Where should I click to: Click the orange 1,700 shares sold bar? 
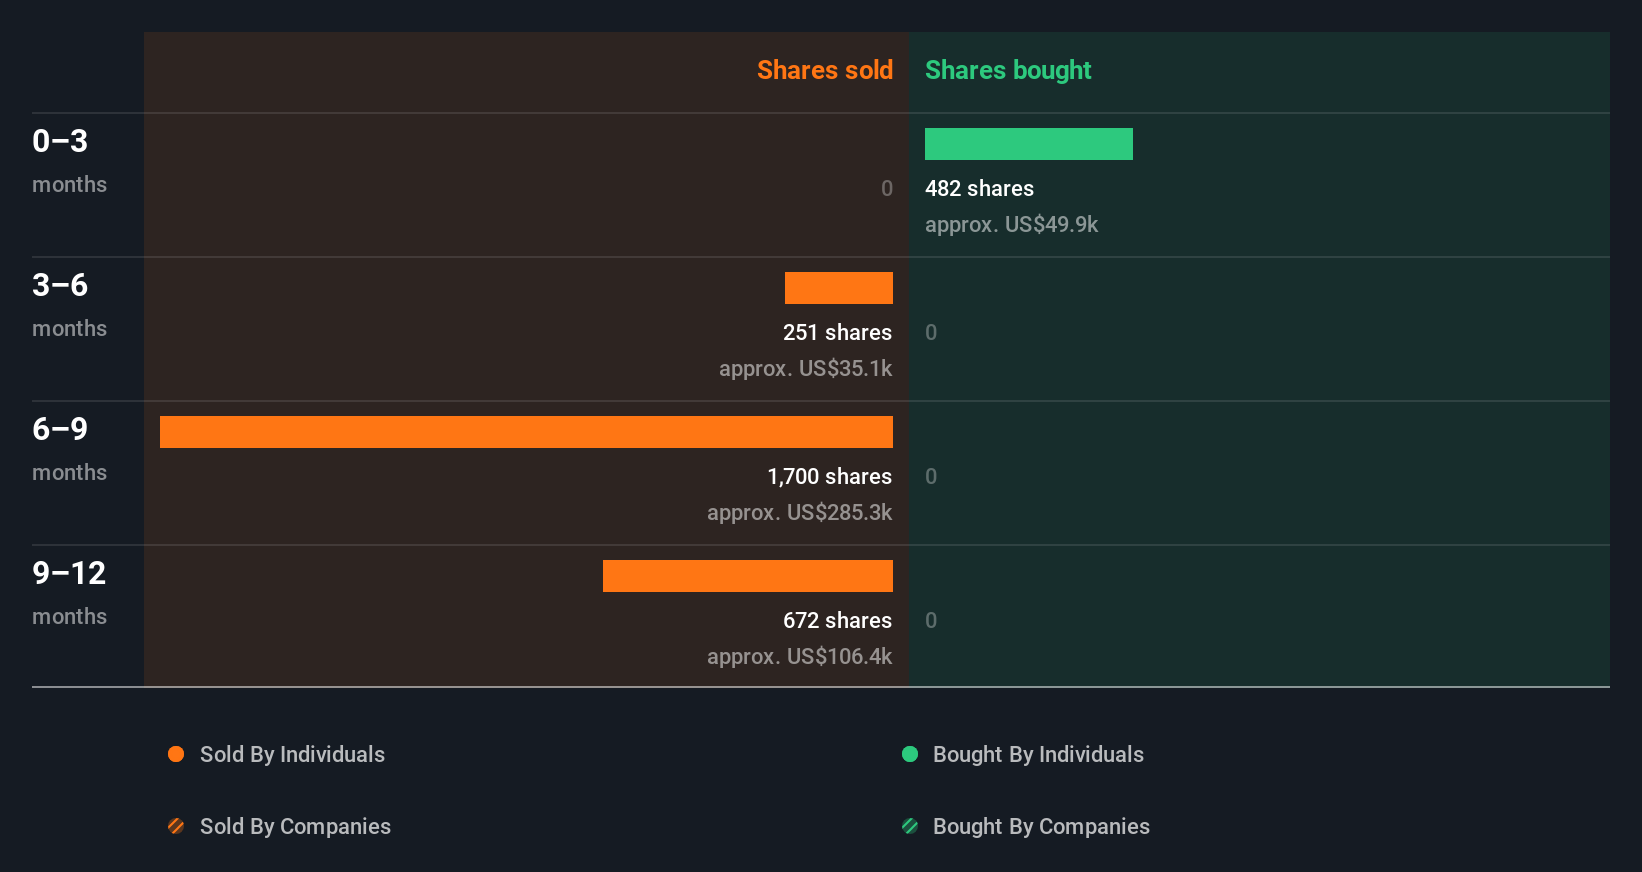tap(526, 432)
